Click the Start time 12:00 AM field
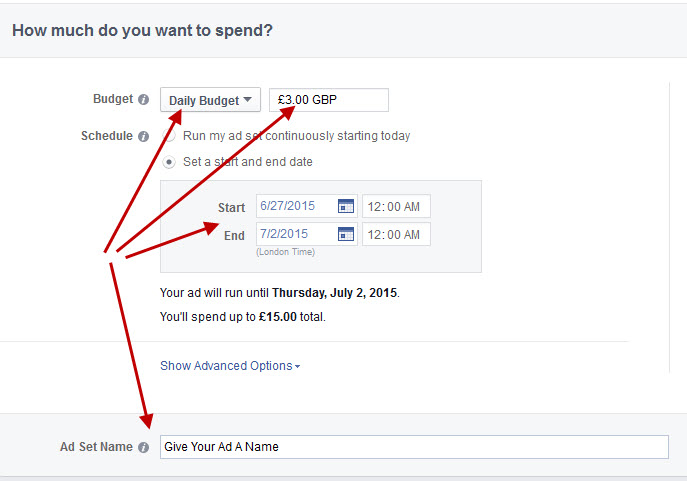687x481 pixels. [397, 206]
